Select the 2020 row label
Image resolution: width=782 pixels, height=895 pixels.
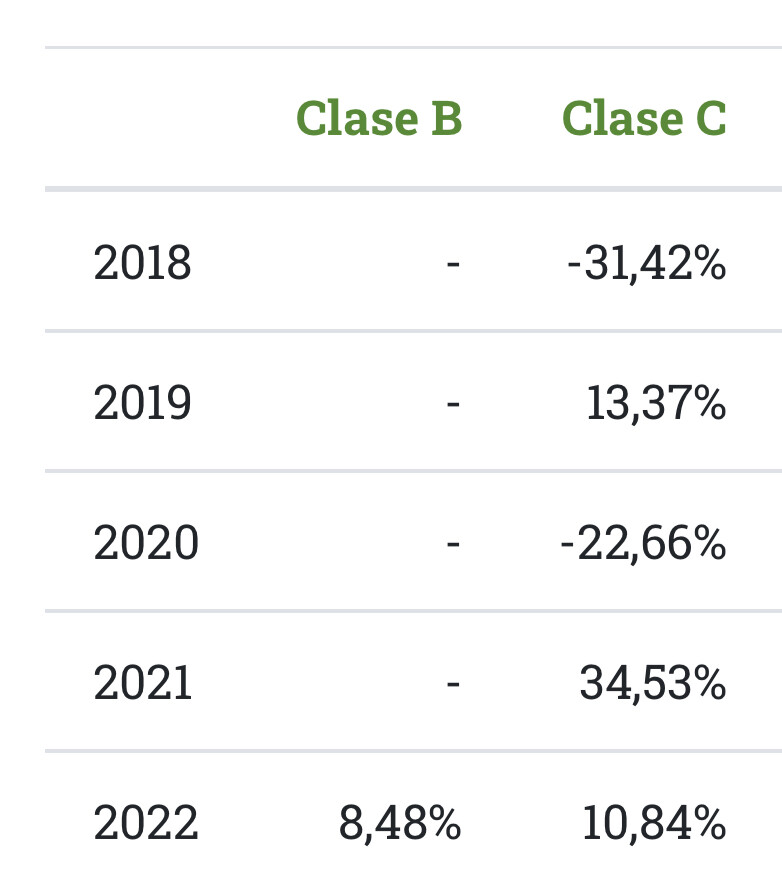click(x=146, y=543)
